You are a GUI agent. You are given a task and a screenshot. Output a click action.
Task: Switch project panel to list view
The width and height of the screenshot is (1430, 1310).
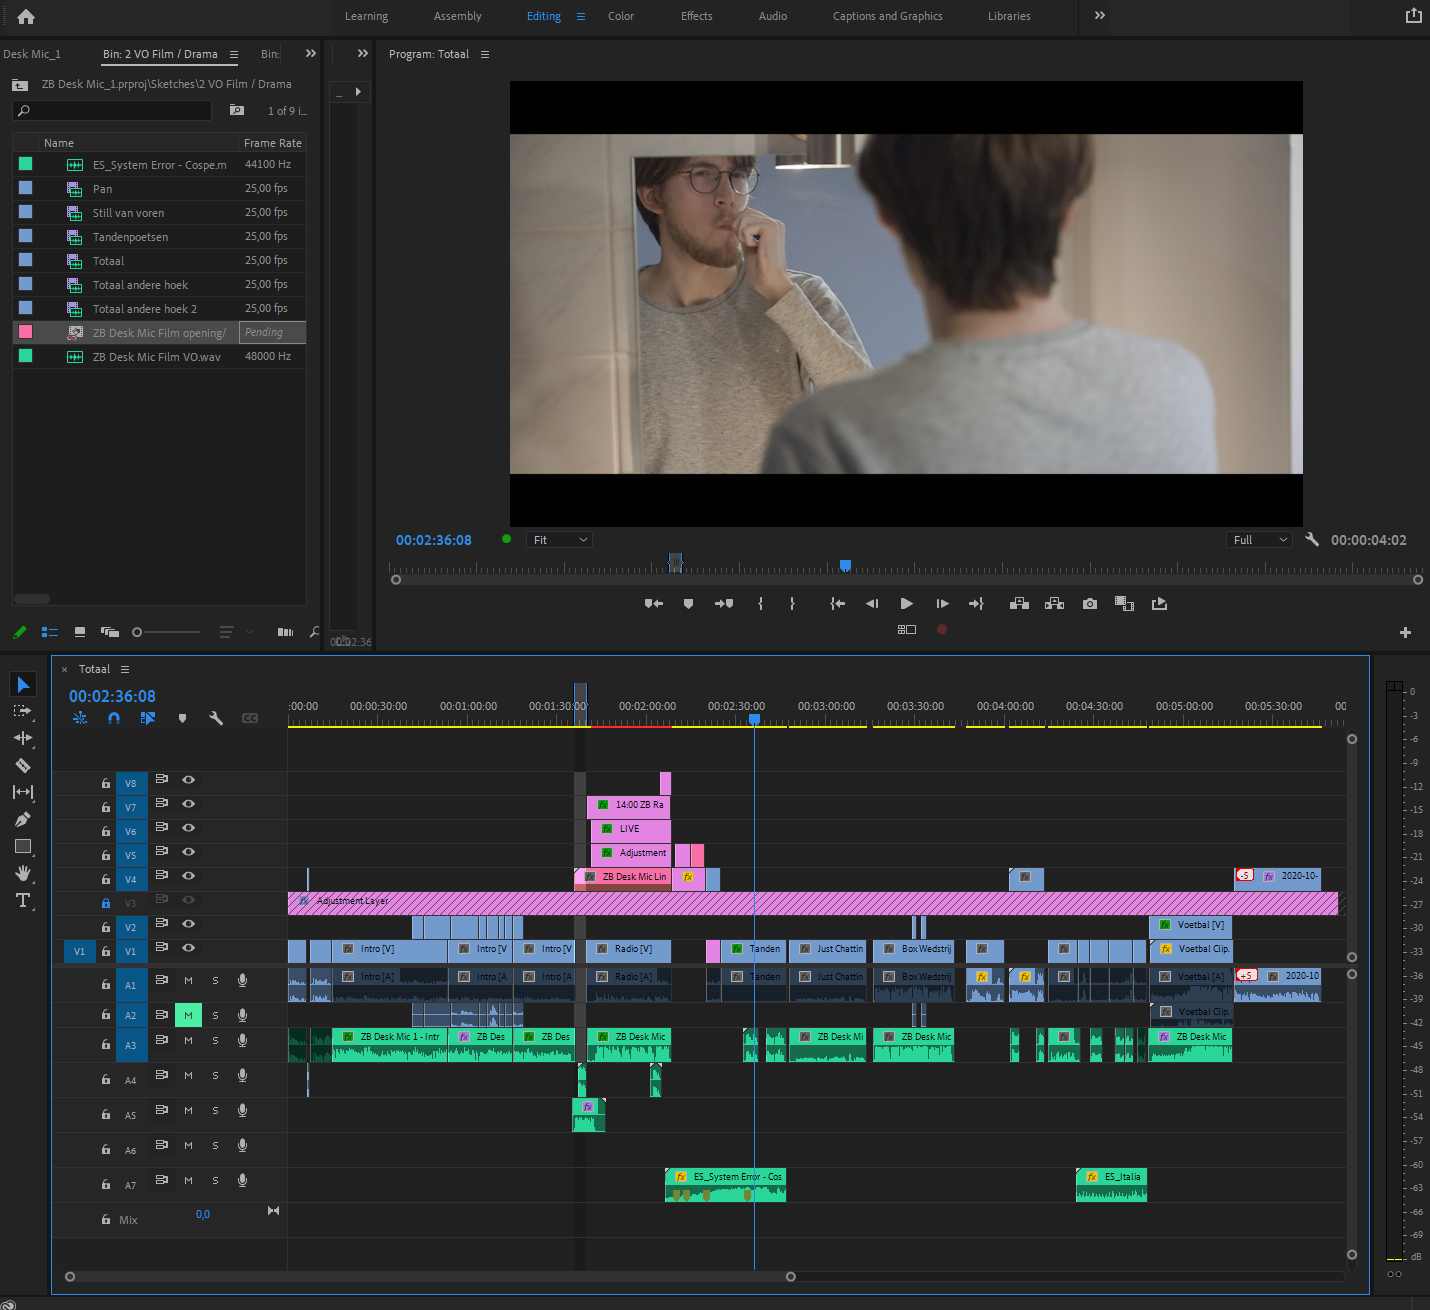50,632
